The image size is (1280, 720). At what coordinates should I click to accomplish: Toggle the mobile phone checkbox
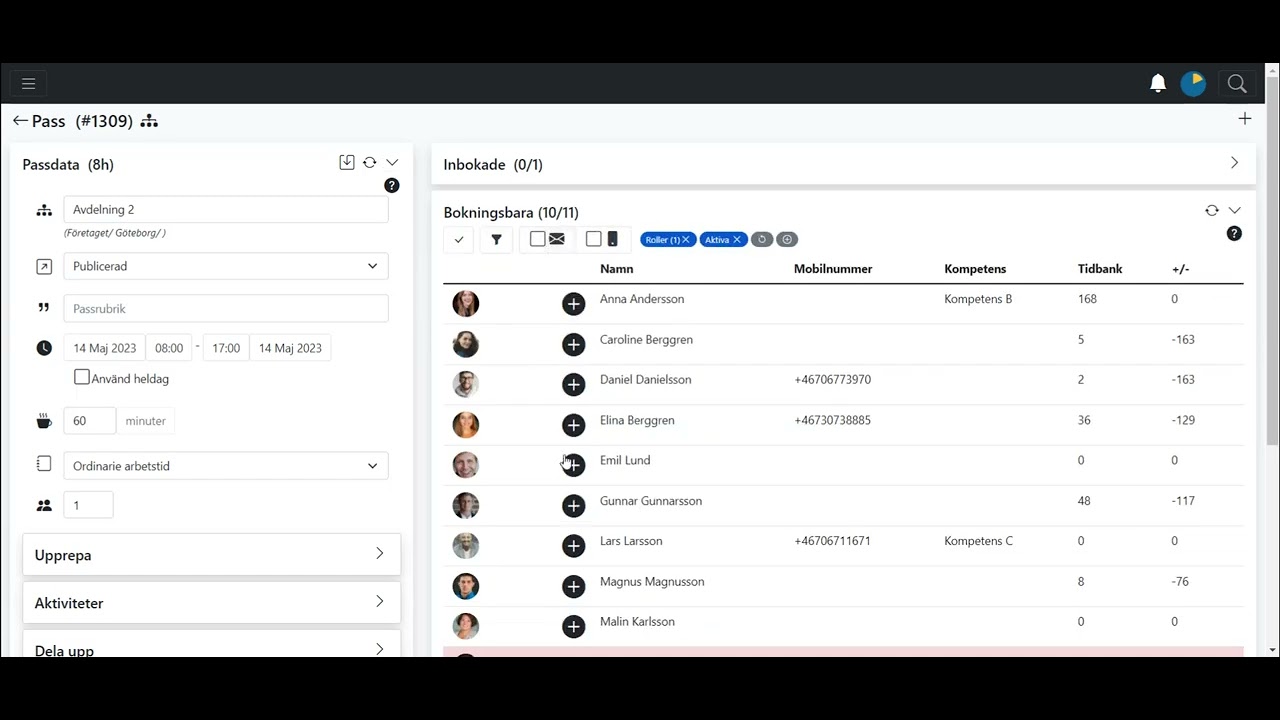click(x=593, y=239)
